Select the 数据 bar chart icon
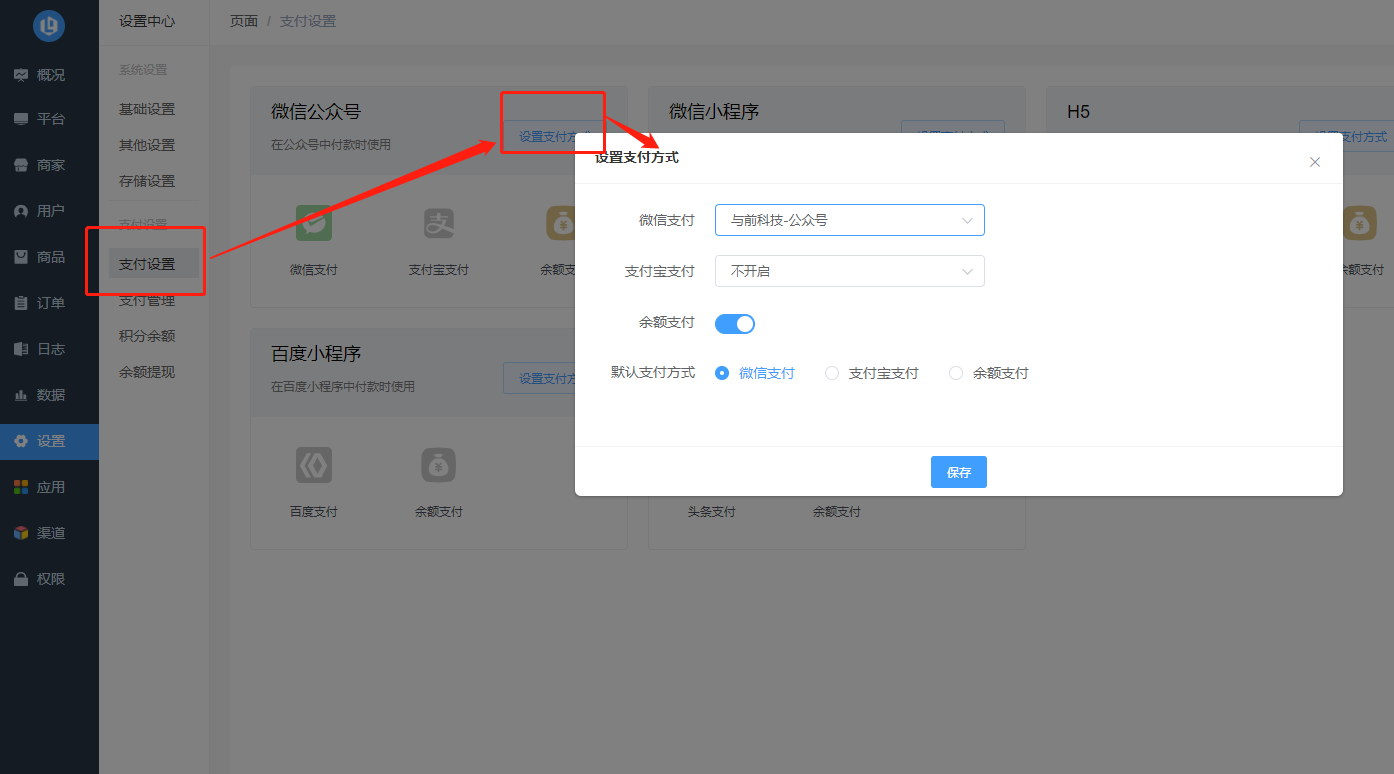The image size is (1394, 774). pyautogui.click(x=20, y=395)
